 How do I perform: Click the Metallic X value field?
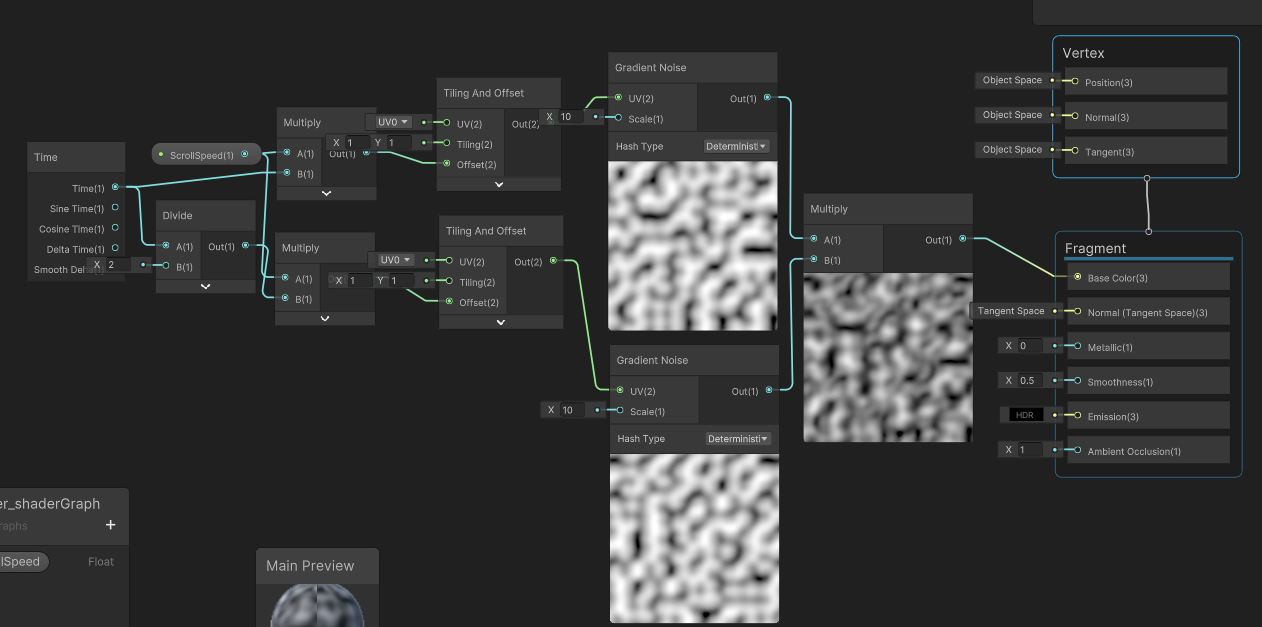click(x=1029, y=346)
